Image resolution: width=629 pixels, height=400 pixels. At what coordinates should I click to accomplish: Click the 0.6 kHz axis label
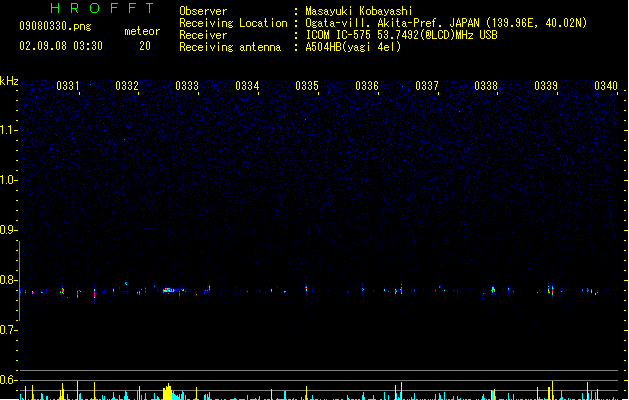(8, 380)
